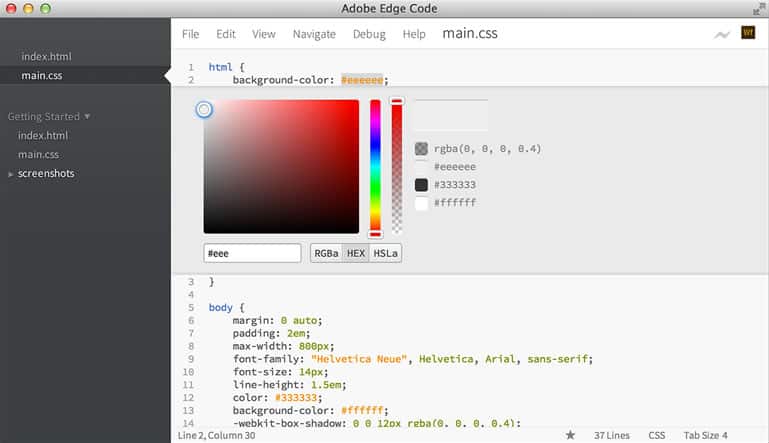
Task: Switch color format to HEX
Action: pos(356,253)
